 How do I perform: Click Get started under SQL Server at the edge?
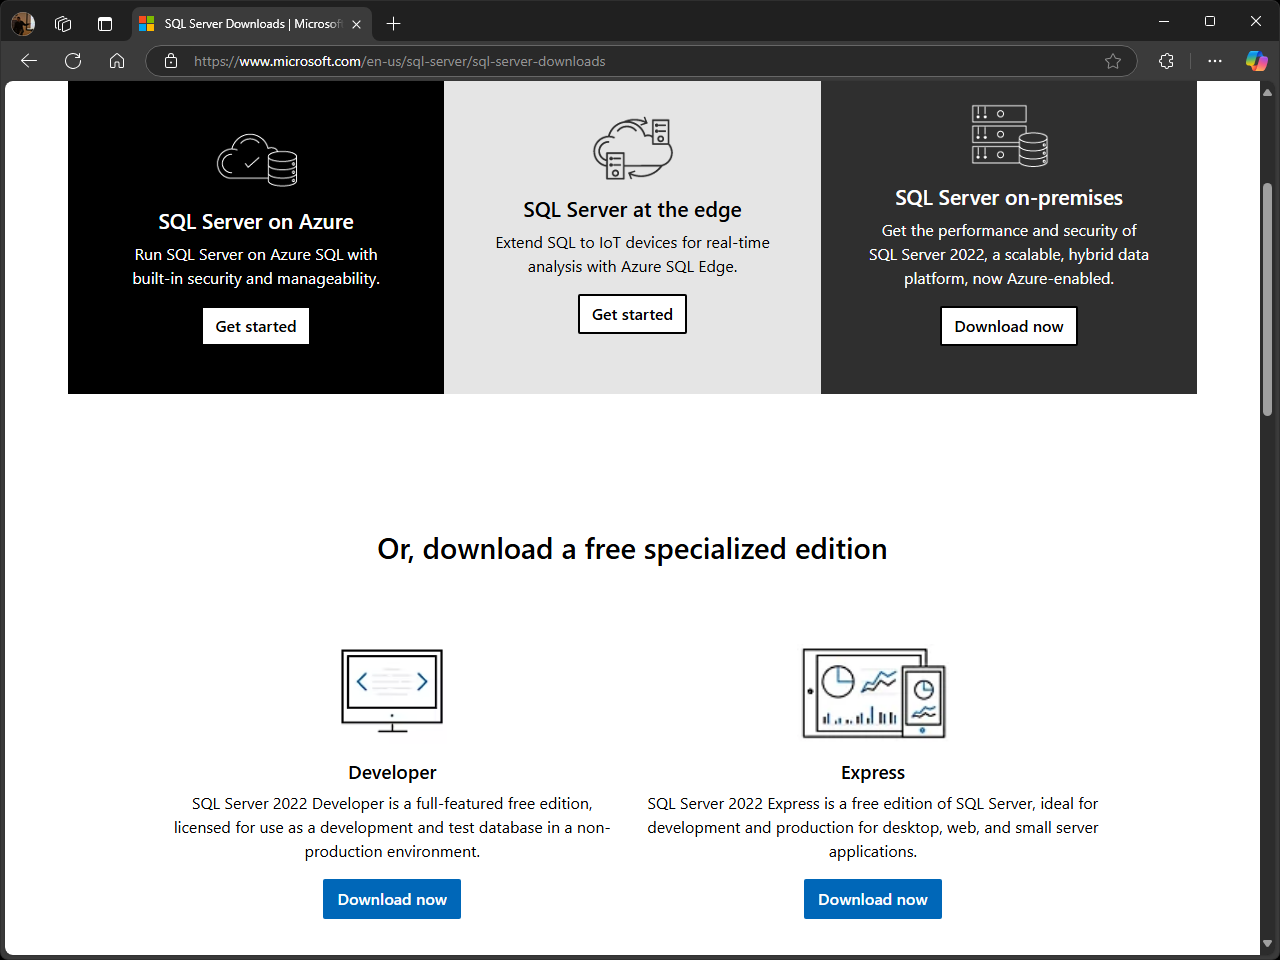click(x=632, y=314)
